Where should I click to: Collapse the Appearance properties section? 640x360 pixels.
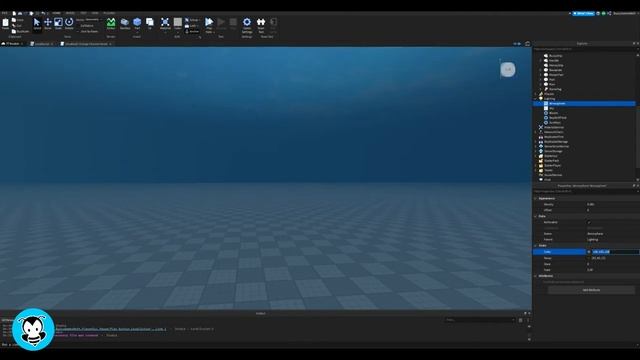536,198
